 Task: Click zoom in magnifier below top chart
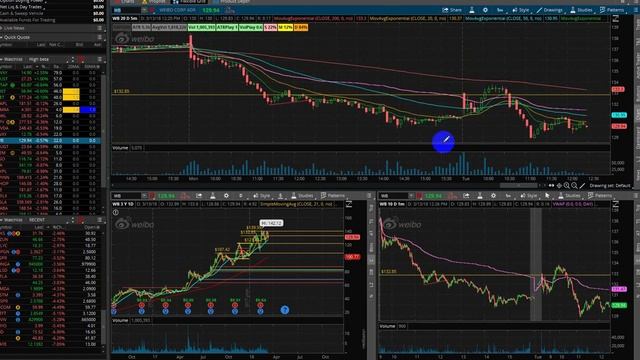pyautogui.click(x=567, y=186)
